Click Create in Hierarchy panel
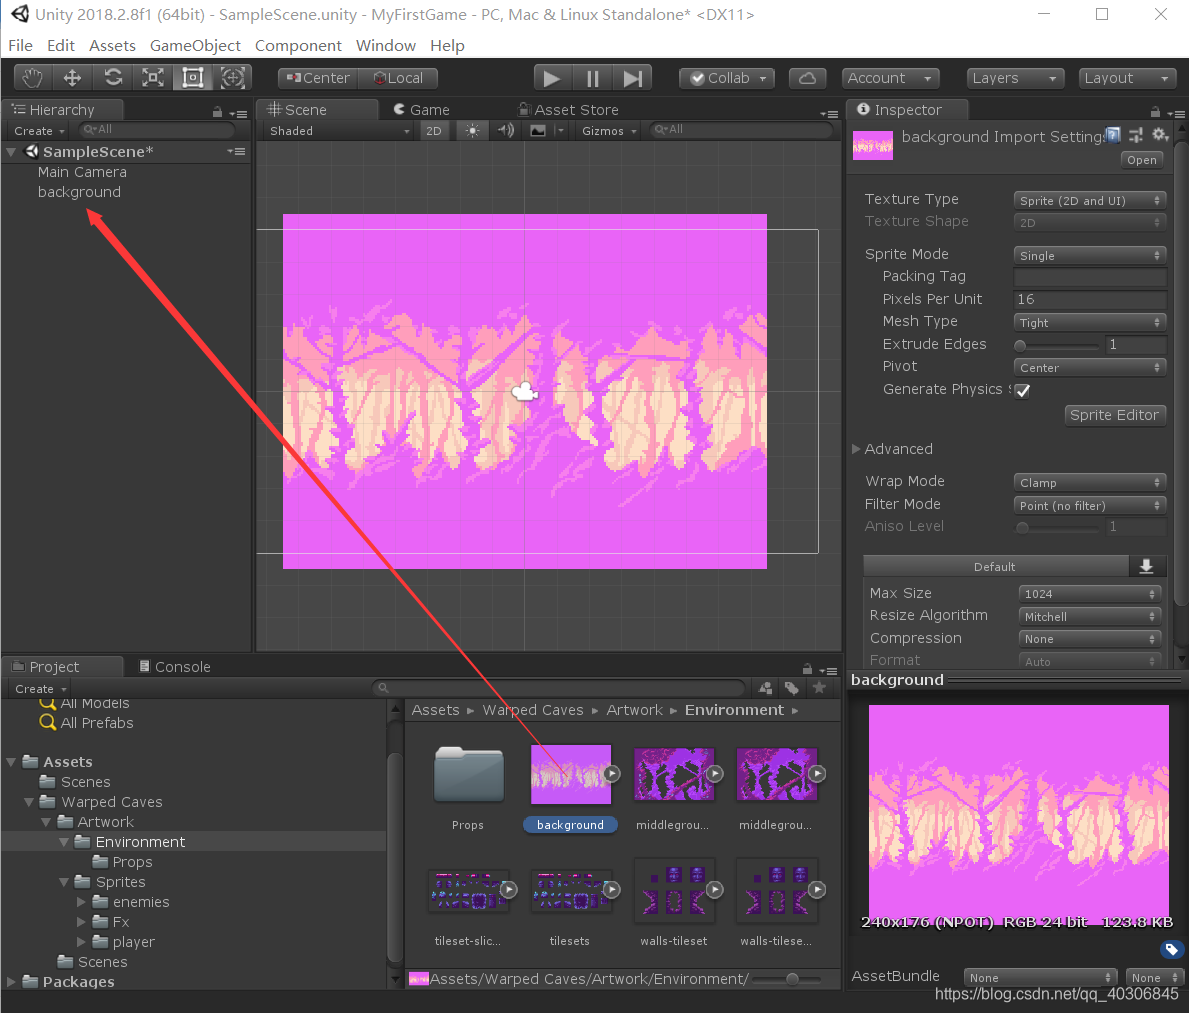1189x1013 pixels. click(39, 130)
